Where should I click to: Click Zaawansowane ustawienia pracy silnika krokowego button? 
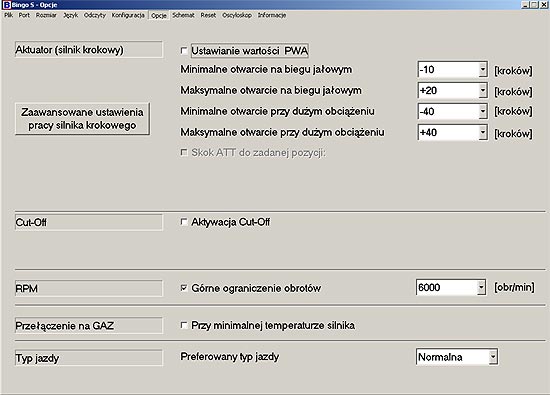82,119
